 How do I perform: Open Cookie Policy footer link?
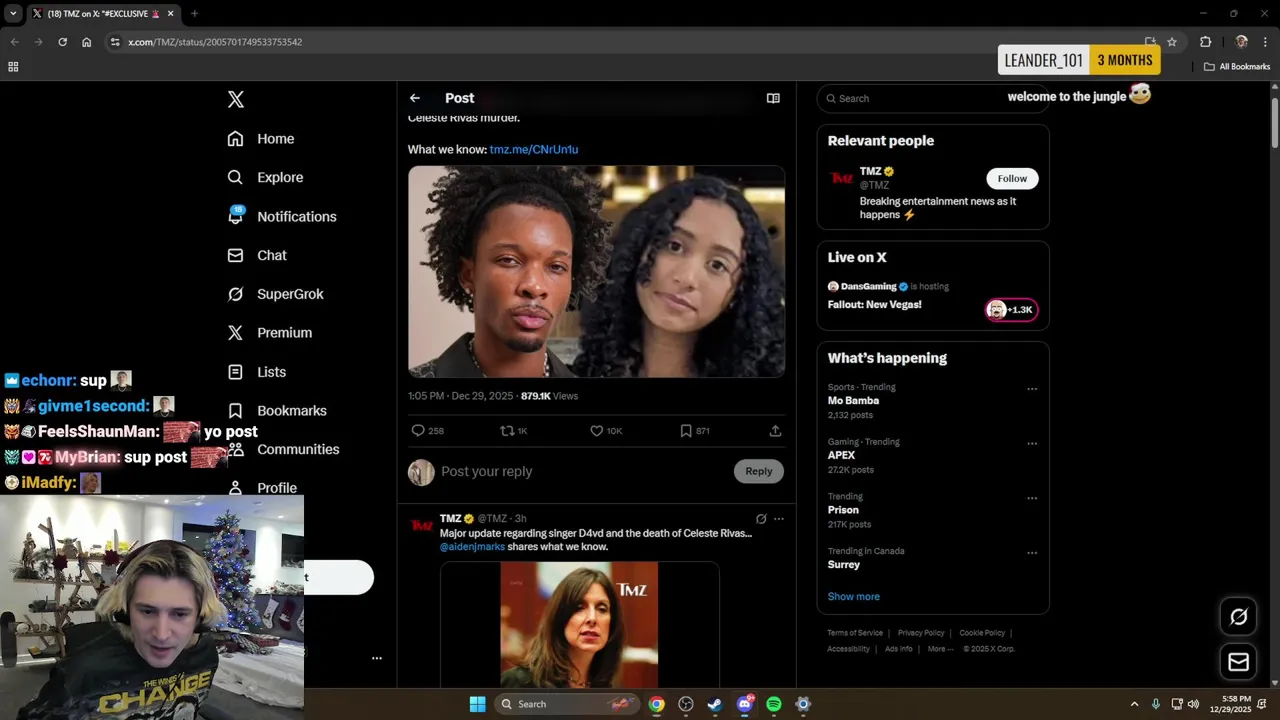(x=982, y=633)
